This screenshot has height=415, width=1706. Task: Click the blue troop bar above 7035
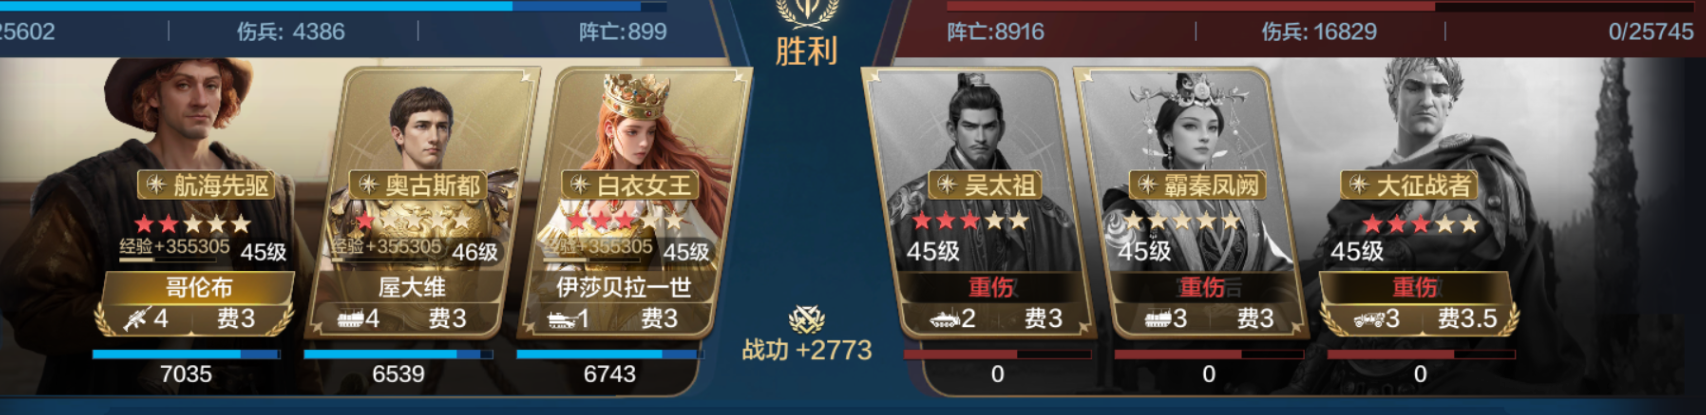(x=186, y=354)
